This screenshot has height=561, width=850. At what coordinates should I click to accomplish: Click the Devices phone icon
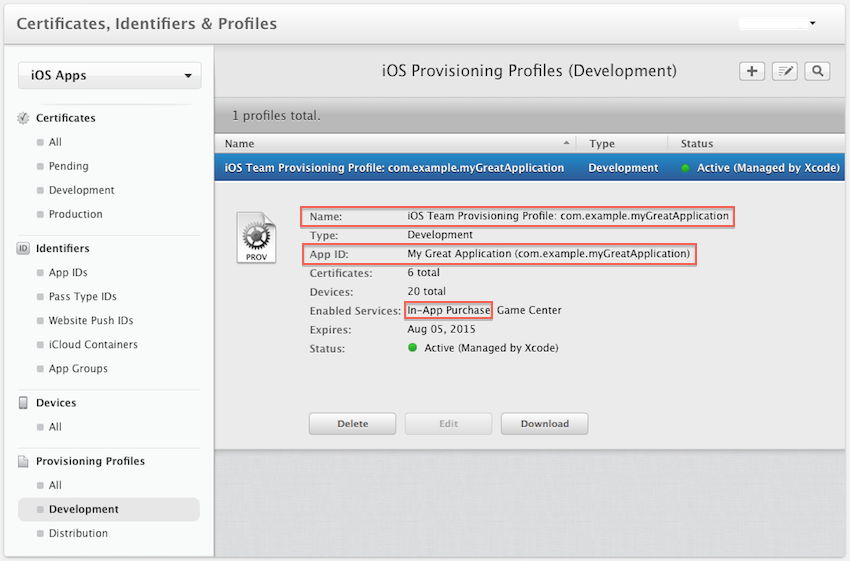click(24, 403)
